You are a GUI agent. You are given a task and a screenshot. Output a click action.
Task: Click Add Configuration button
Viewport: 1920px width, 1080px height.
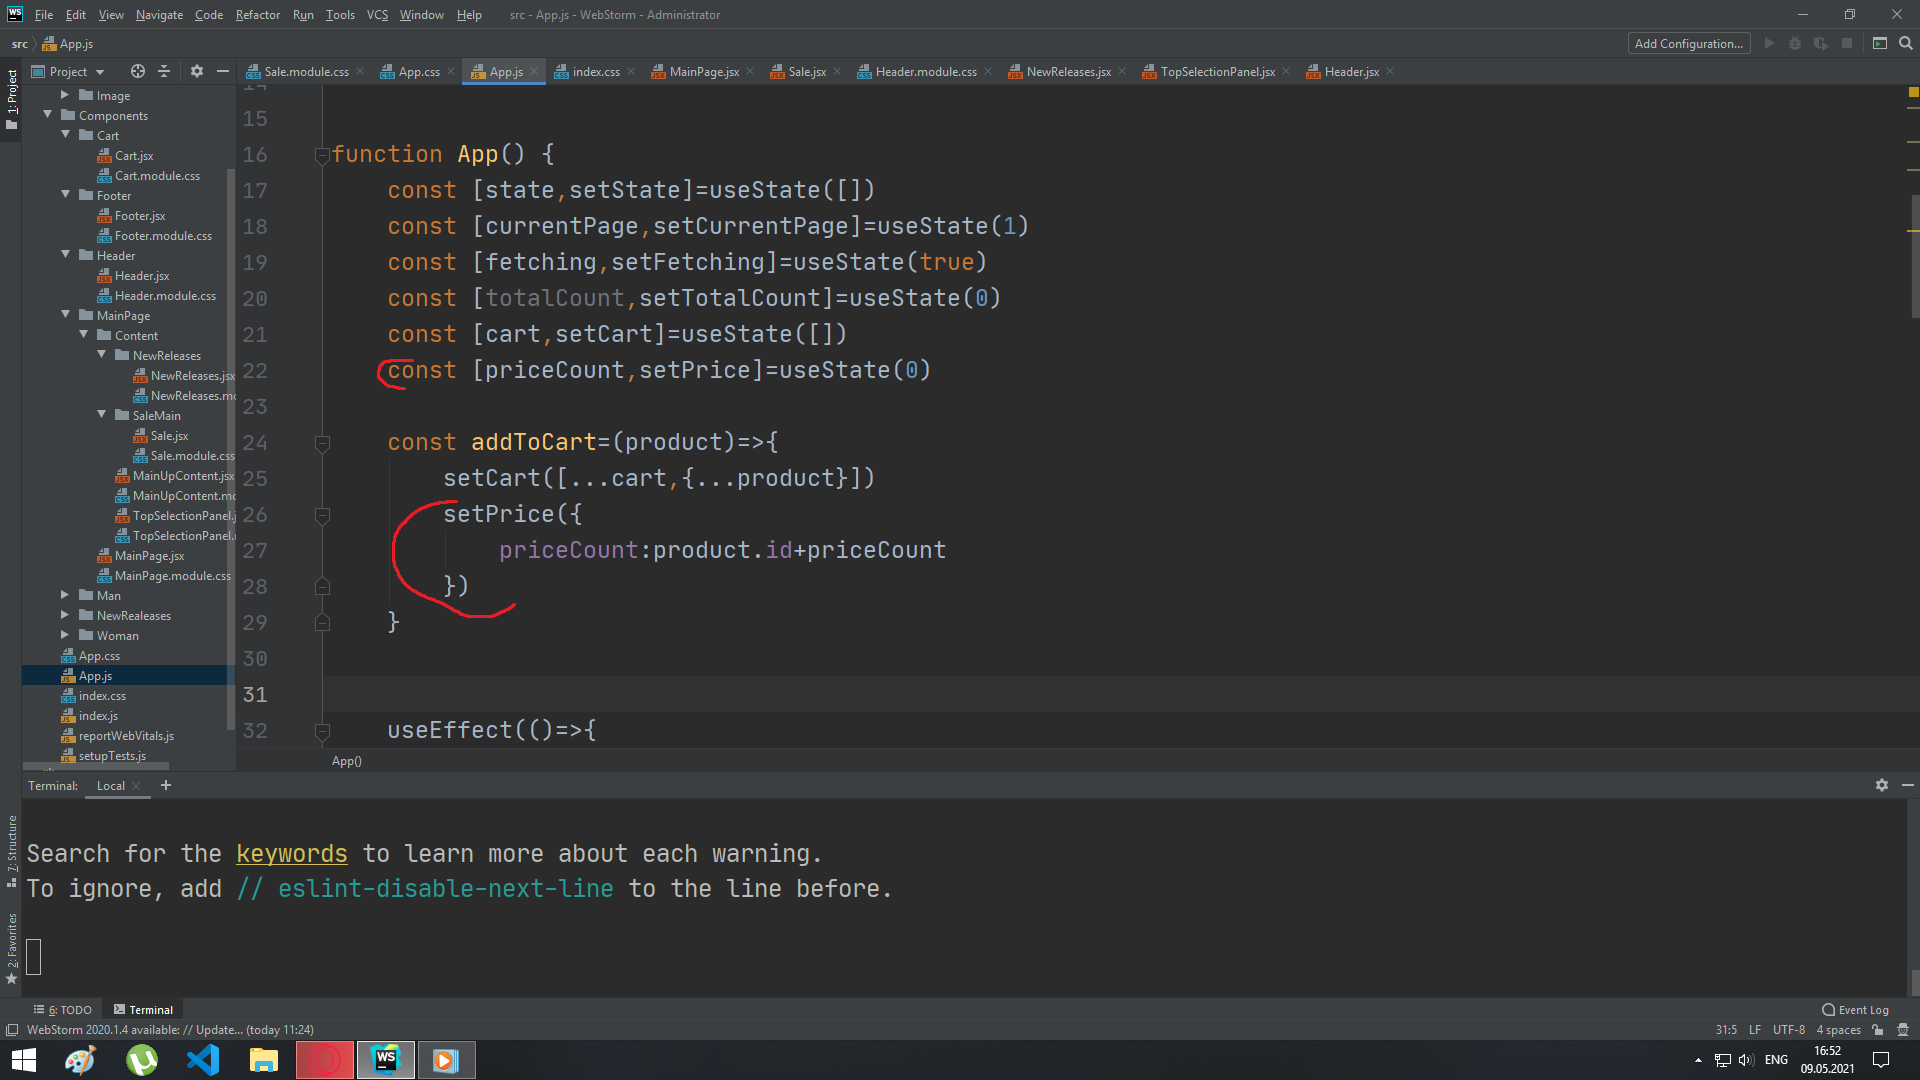click(x=1688, y=43)
